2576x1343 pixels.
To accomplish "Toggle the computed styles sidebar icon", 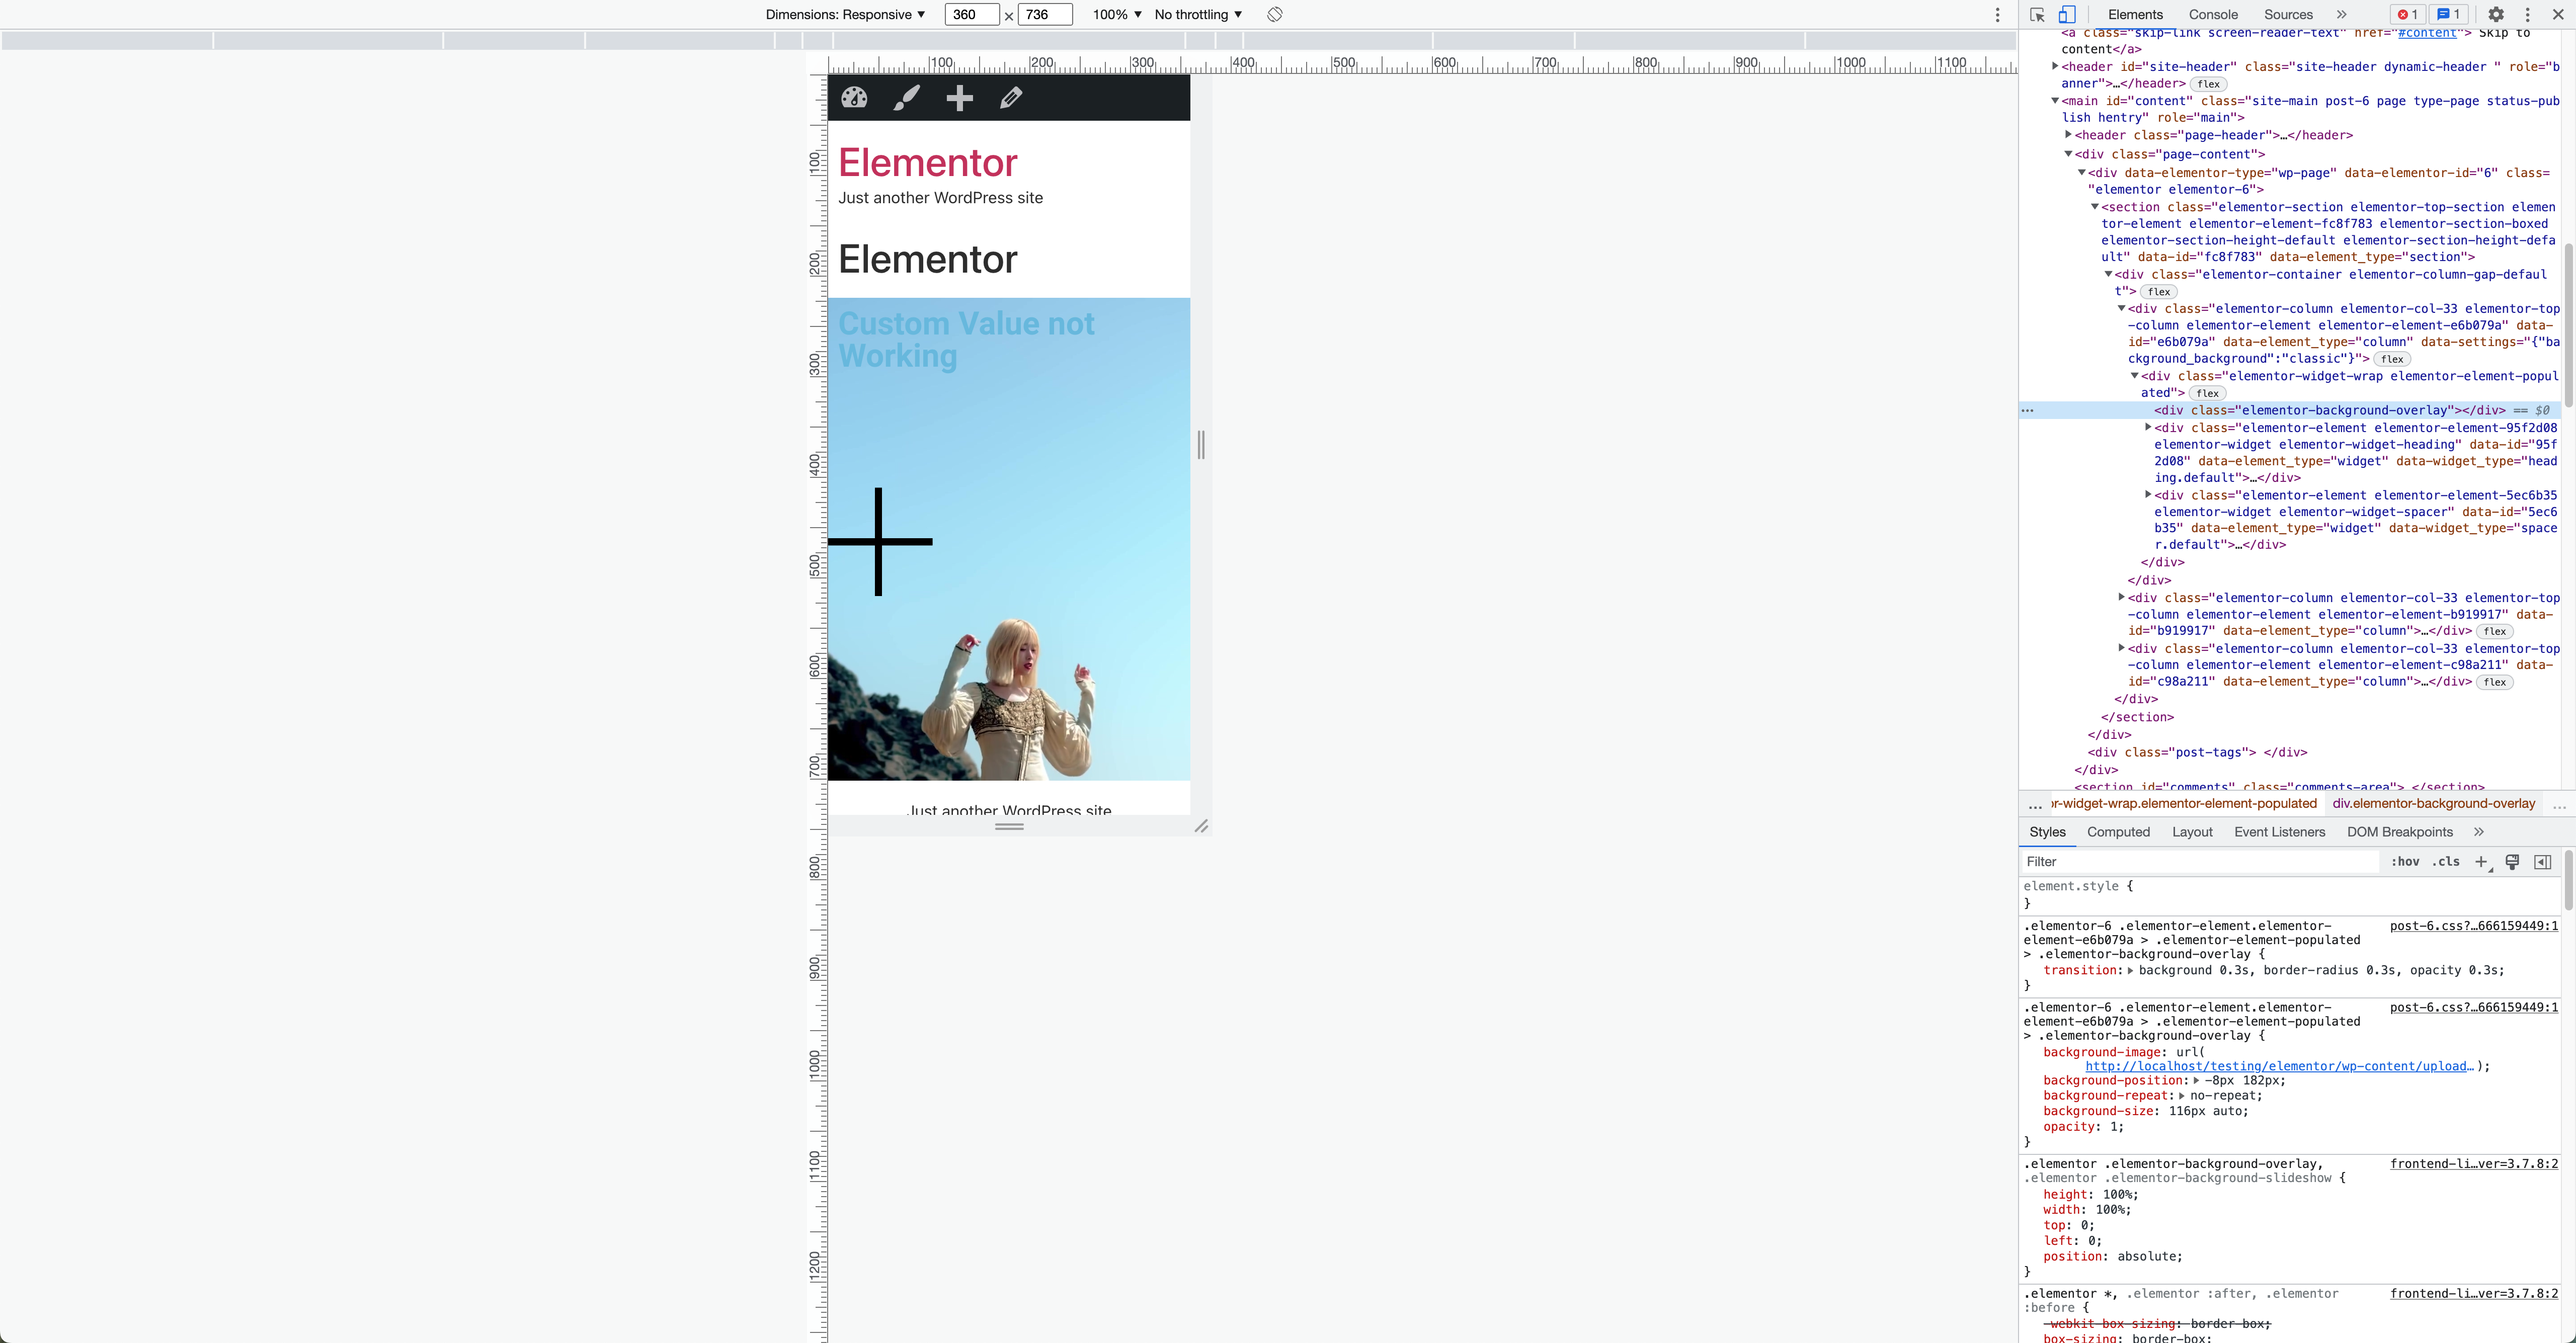I will pos(2542,862).
